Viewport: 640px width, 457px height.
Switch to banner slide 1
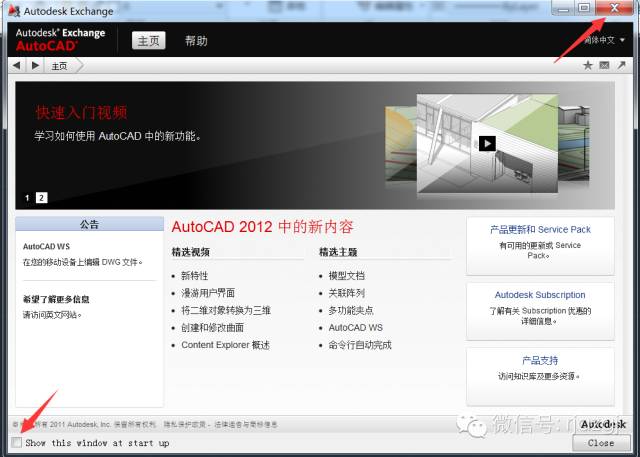click(x=27, y=197)
